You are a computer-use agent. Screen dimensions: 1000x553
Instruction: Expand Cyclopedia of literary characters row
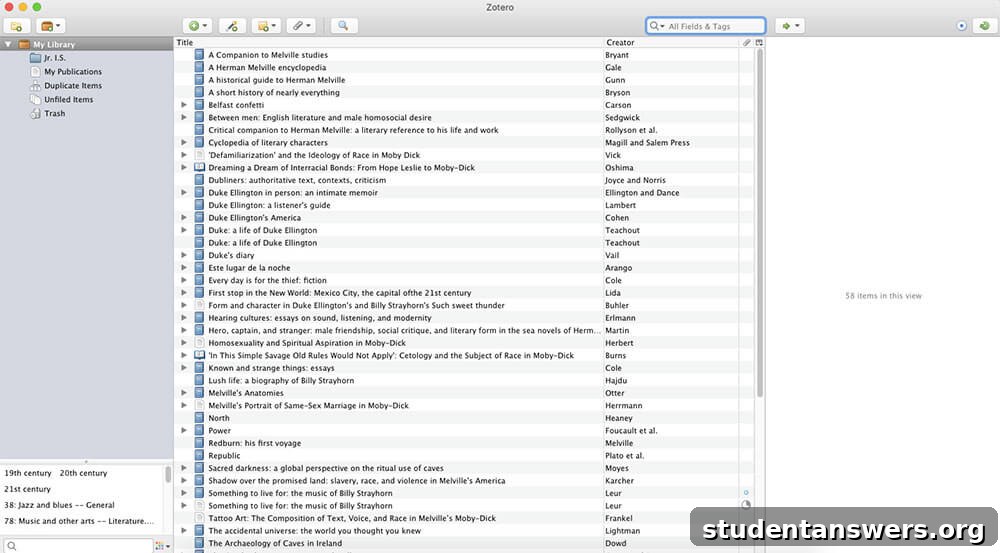point(184,143)
